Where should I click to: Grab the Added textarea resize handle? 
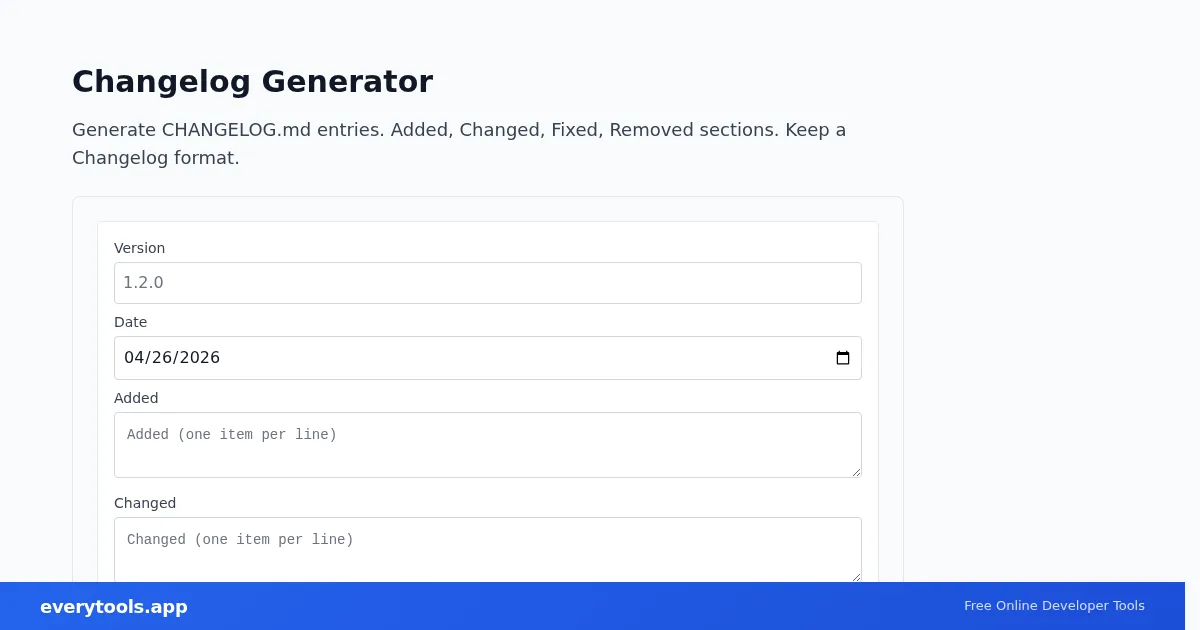[855, 471]
